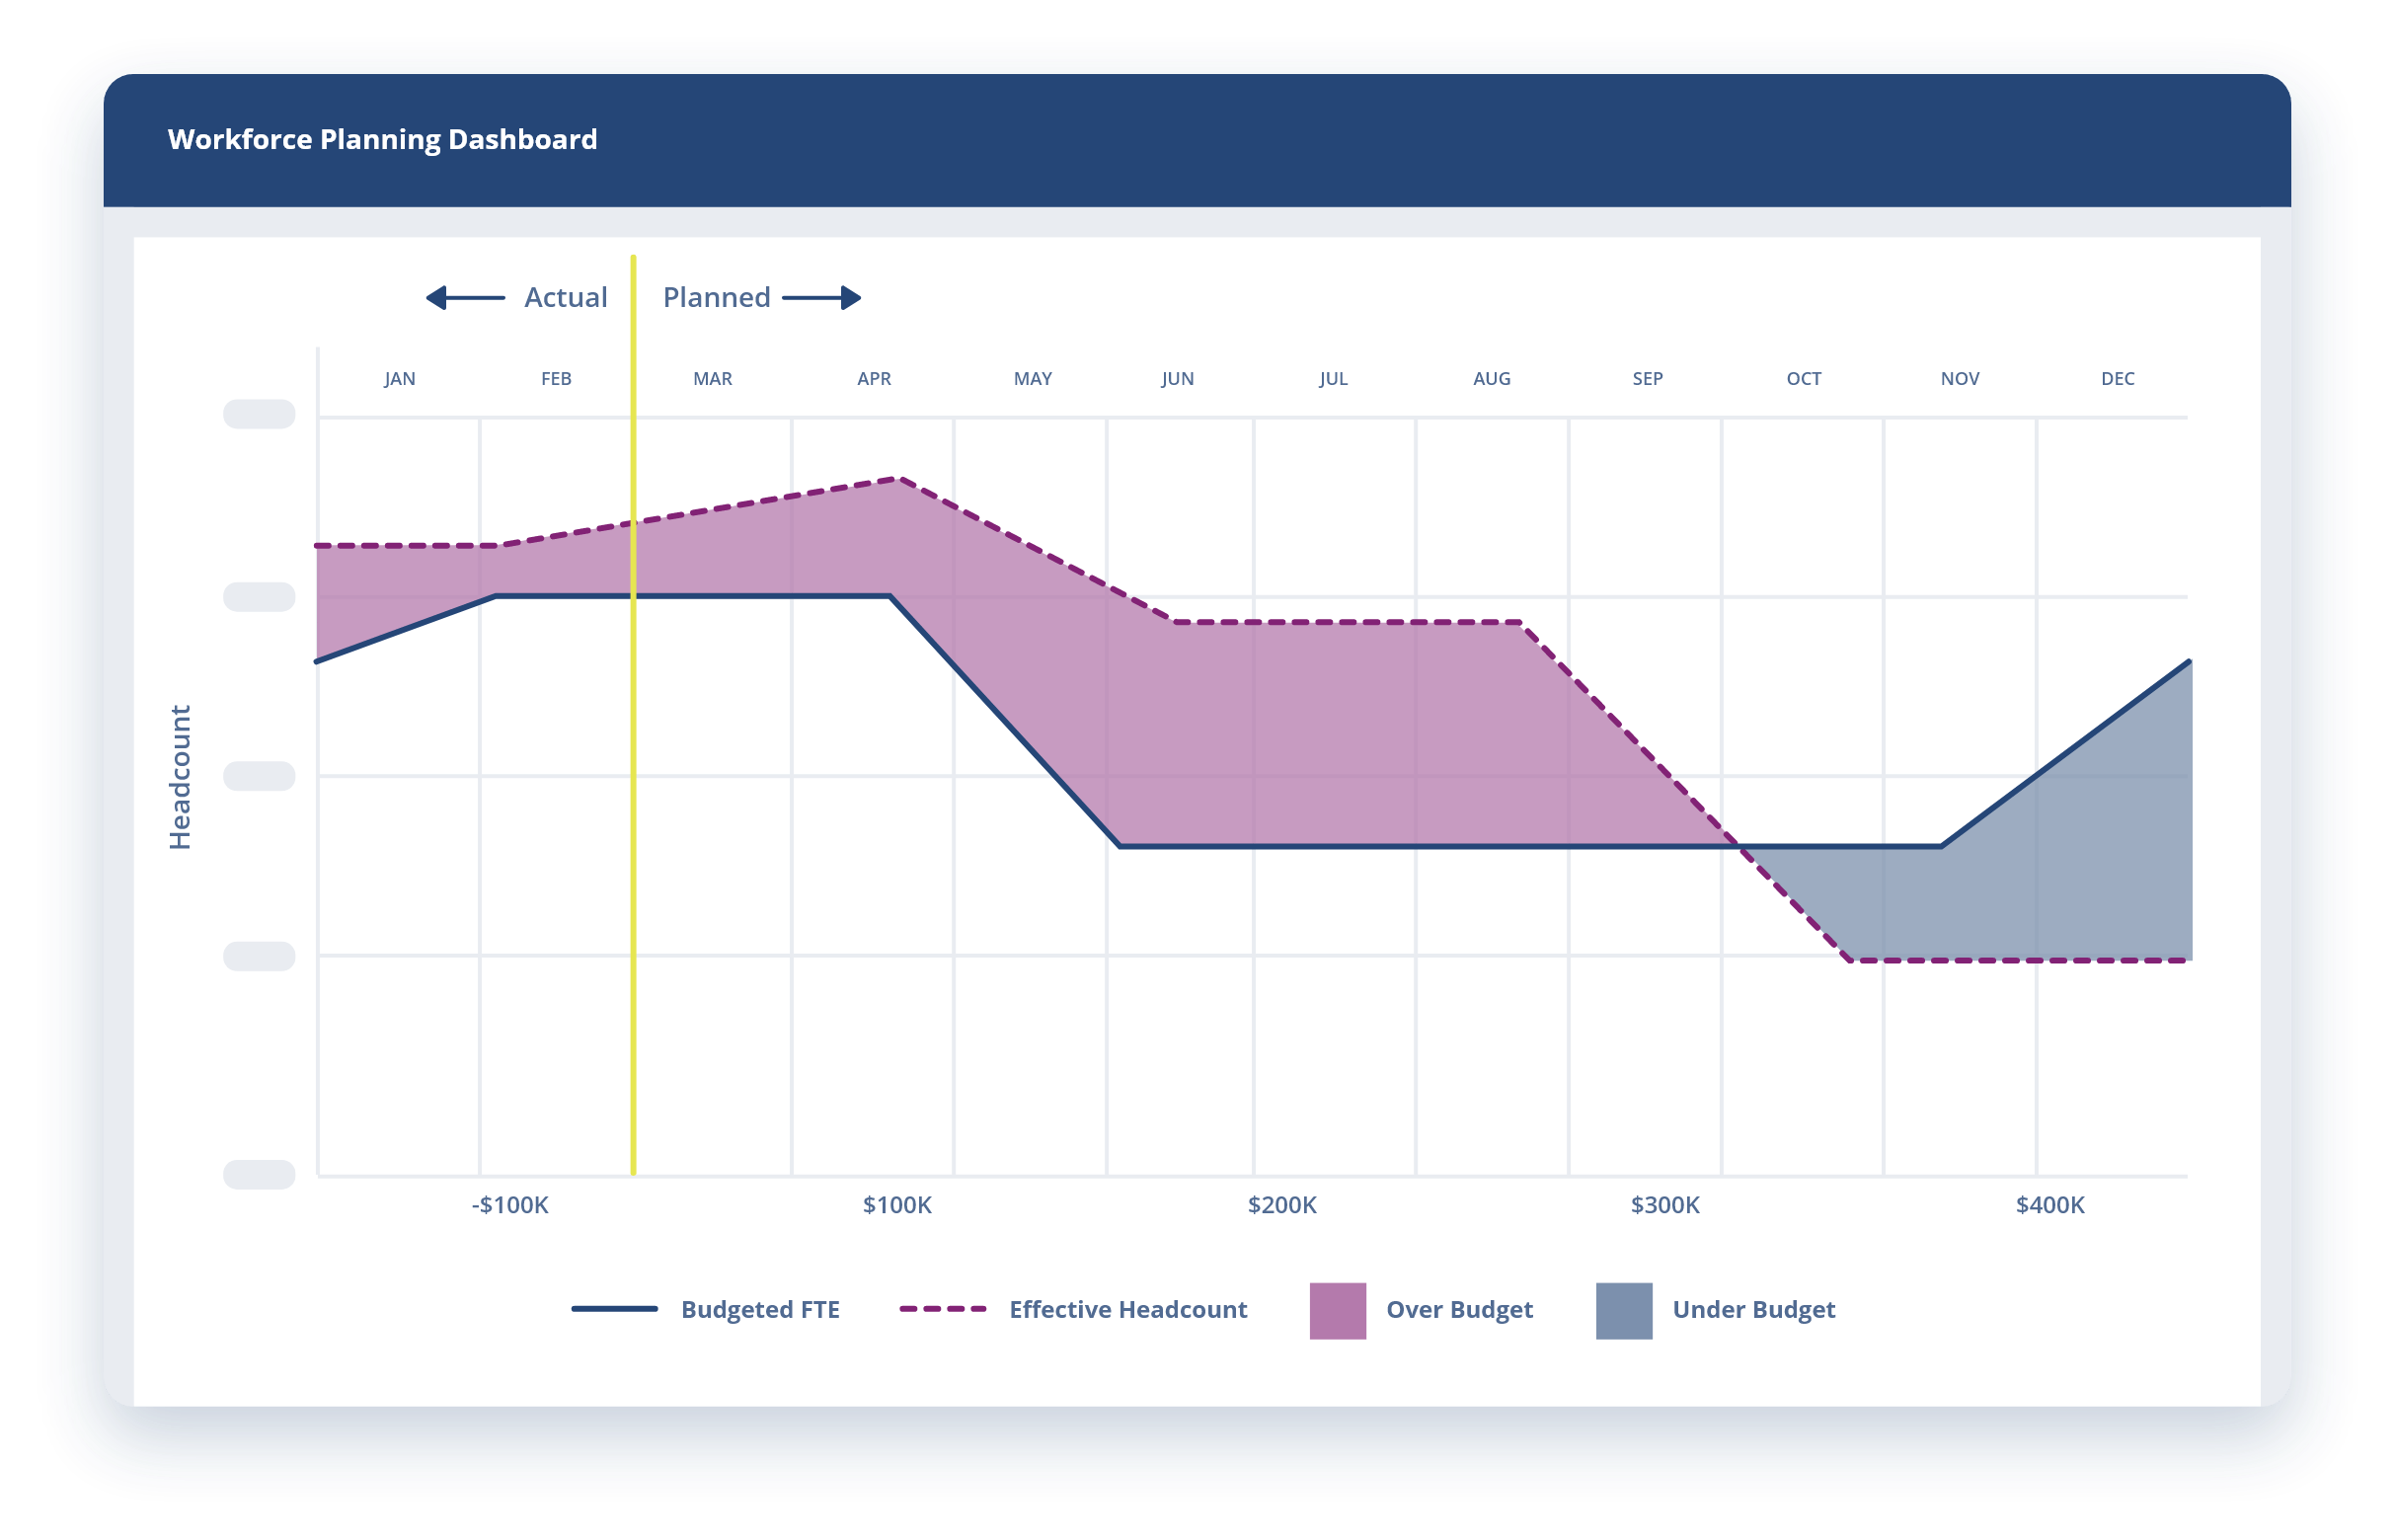Click the Headcount axis label
2395x1540 pixels.
click(179, 777)
